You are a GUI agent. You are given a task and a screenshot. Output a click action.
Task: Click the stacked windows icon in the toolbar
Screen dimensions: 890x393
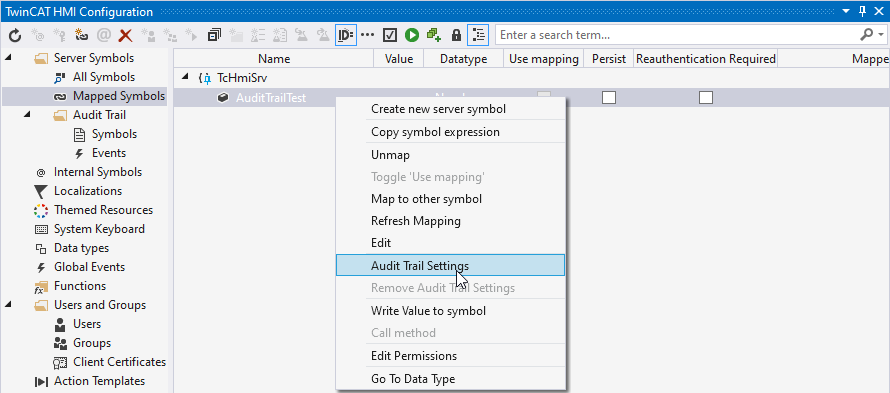[x=214, y=35]
